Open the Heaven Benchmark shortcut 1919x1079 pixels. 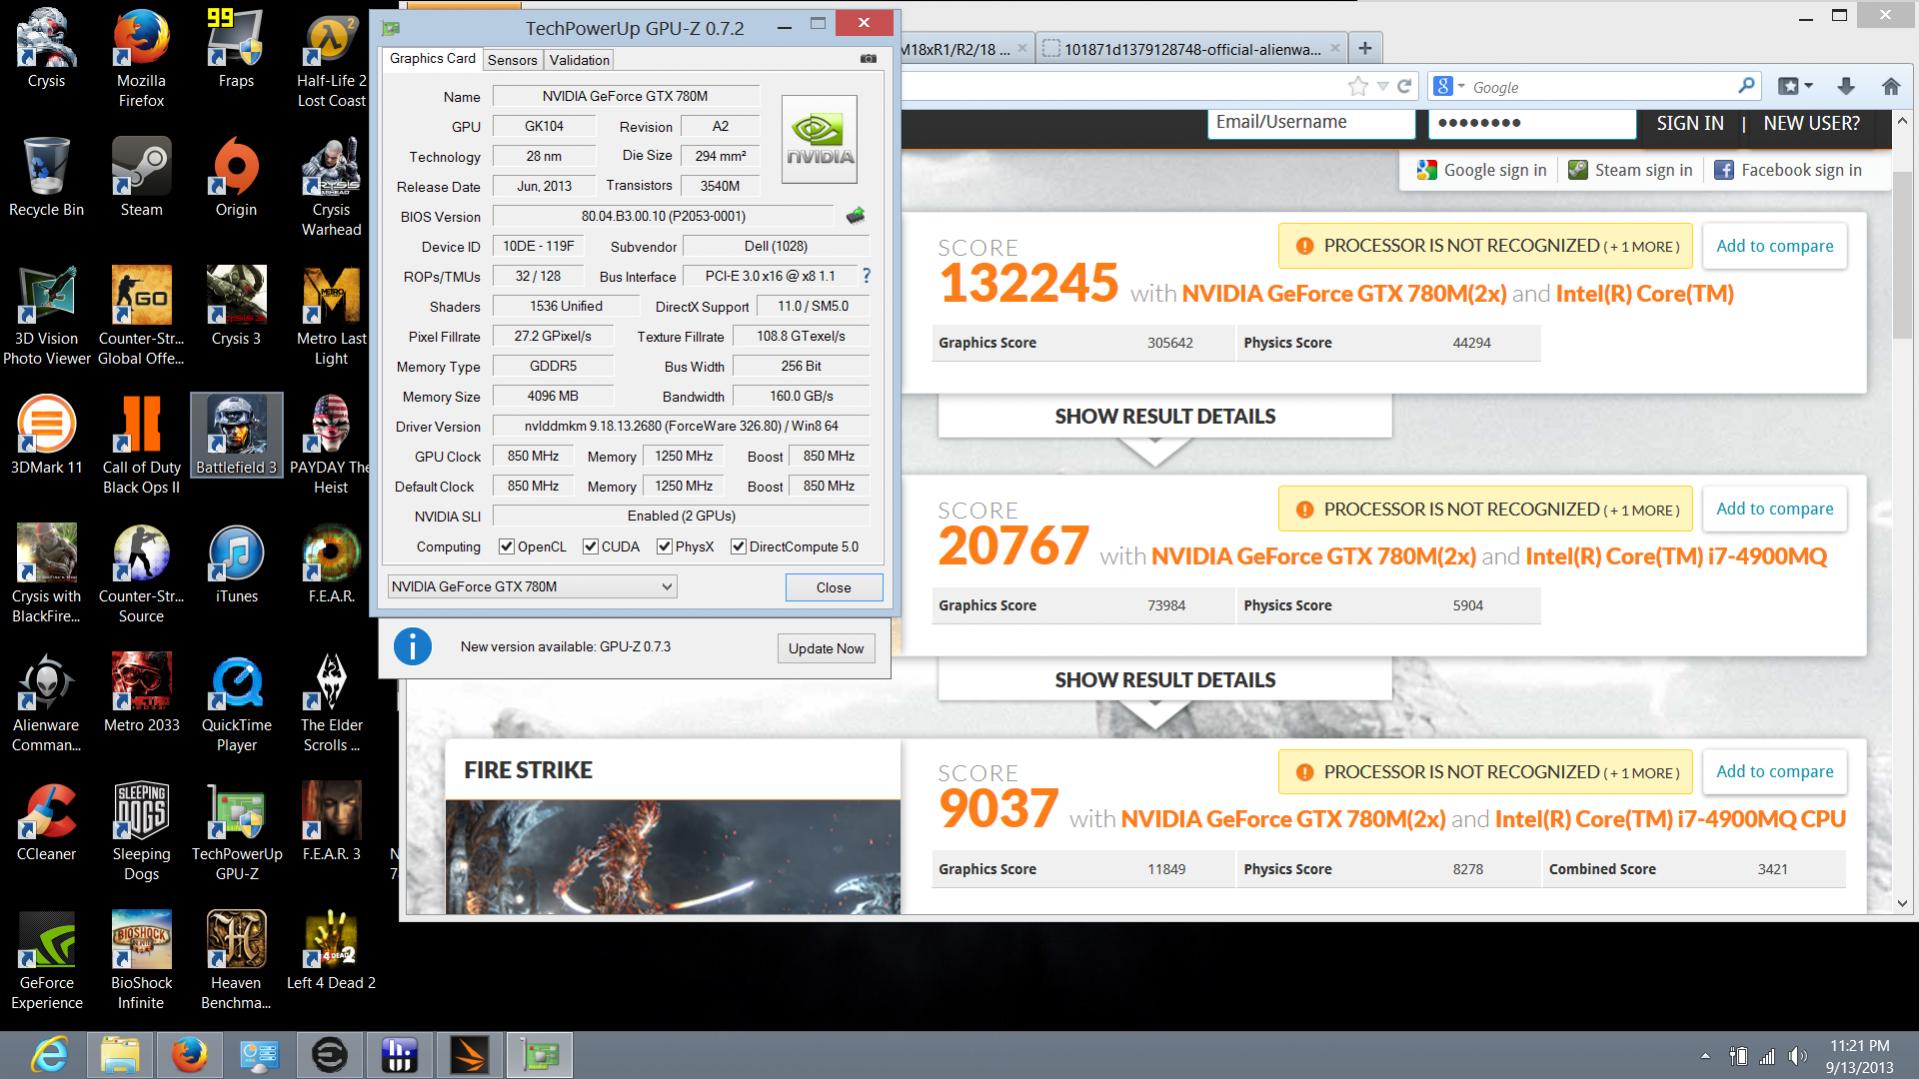coord(236,961)
